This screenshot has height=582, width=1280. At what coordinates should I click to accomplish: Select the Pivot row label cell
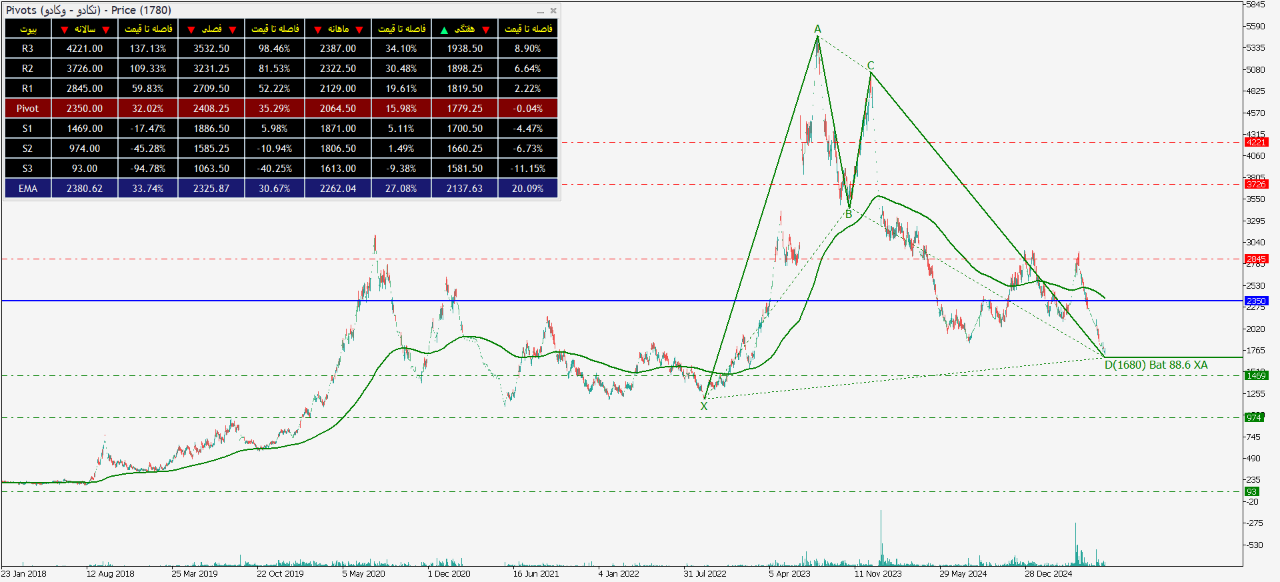(x=28, y=108)
